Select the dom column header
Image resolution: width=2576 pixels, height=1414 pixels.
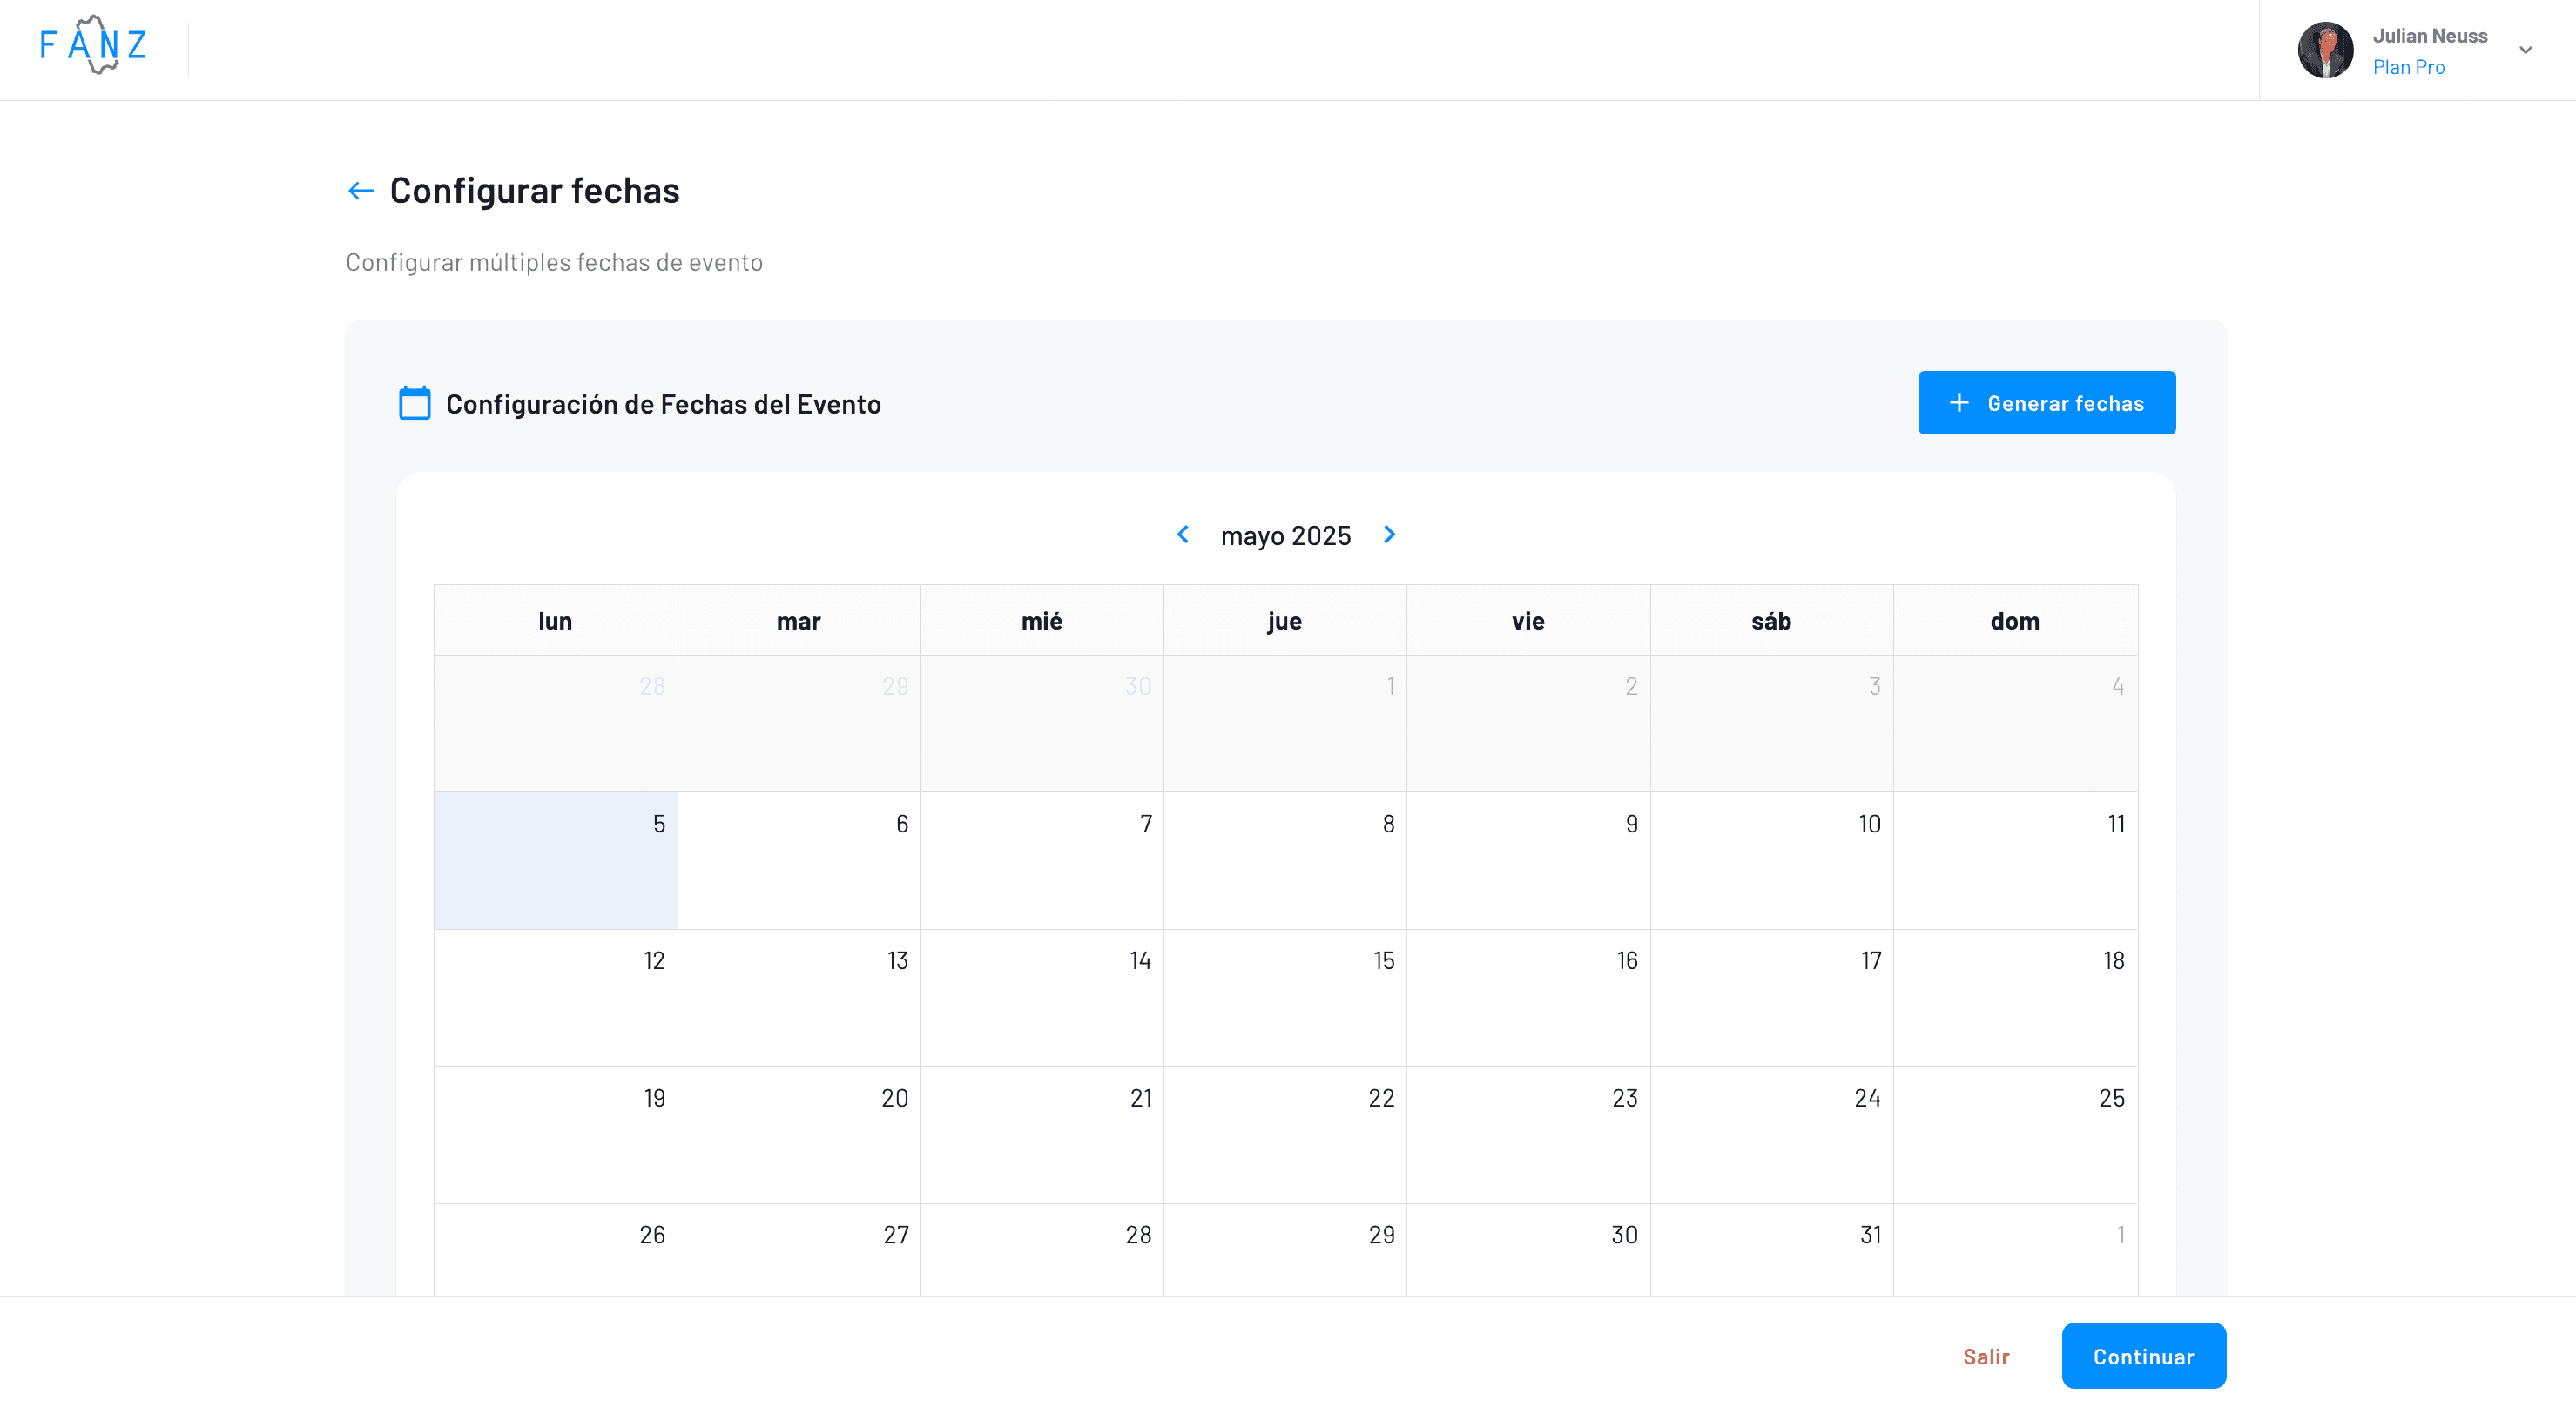2014,620
